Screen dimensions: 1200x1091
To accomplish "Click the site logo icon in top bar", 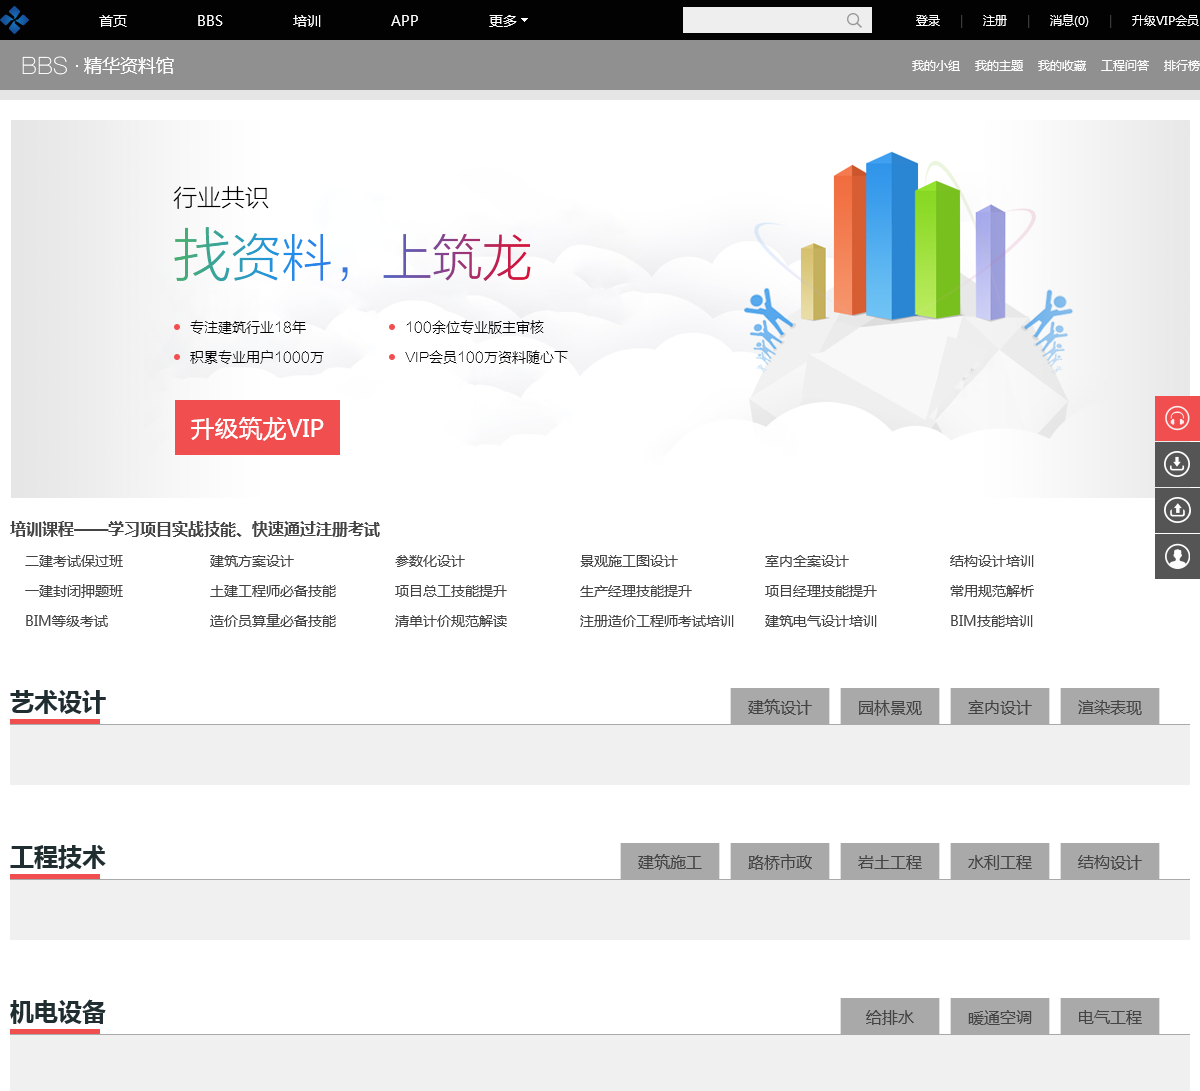I will coord(14,20).
